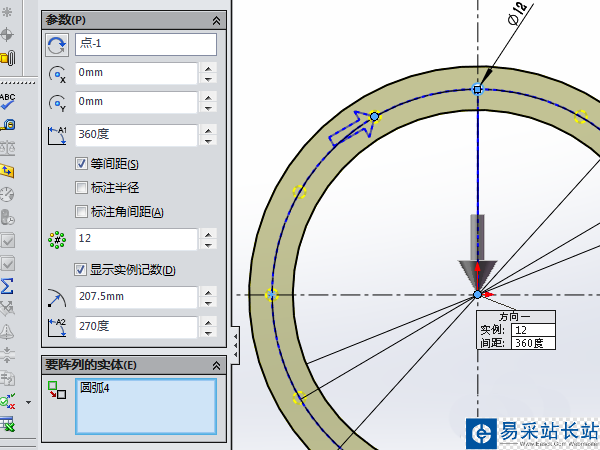Click the Center X coordinate icon

tap(57, 74)
